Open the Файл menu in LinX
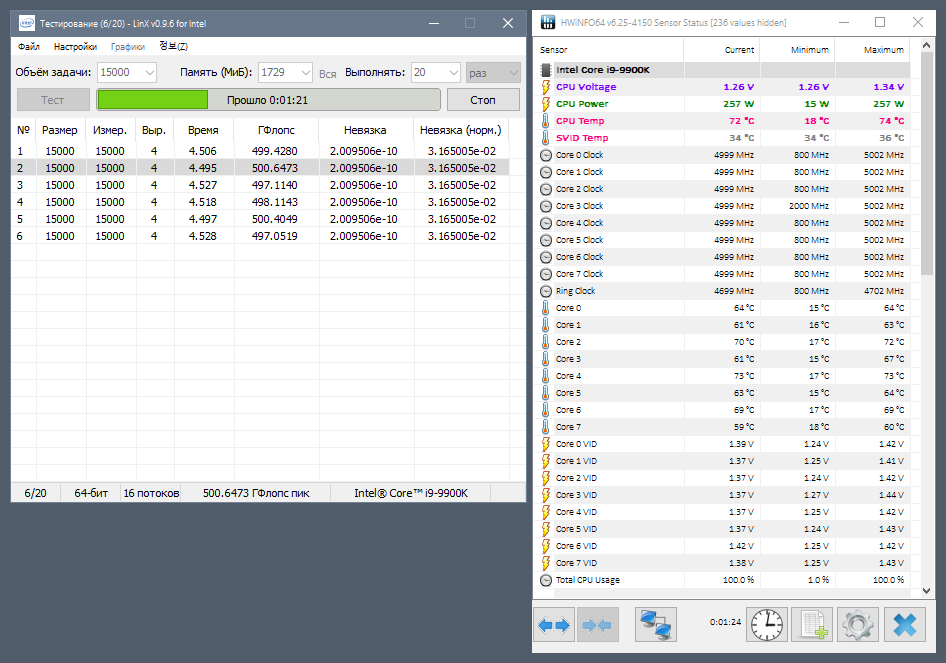 coord(28,46)
